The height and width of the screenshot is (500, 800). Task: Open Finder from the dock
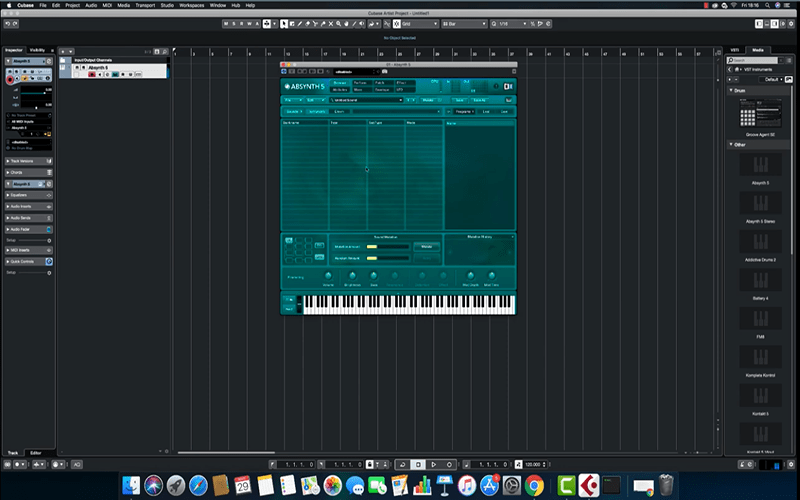click(x=131, y=485)
